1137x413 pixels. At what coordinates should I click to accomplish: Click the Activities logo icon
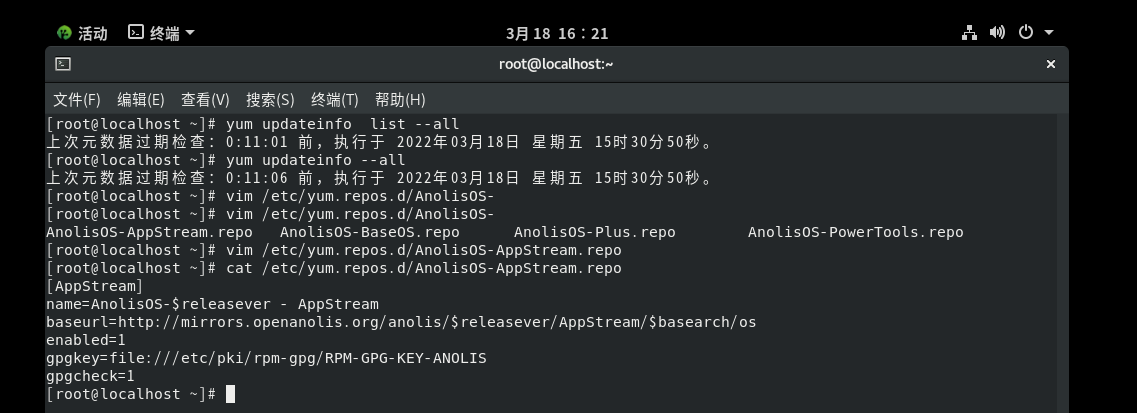point(65,33)
